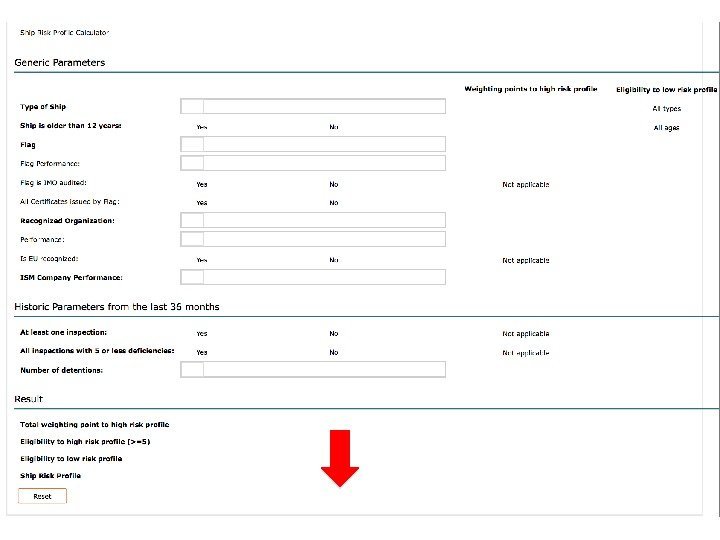This screenshot has height=540, width=720.
Task: Click the Eligibility to low risk profile column header
Action: [667, 90]
